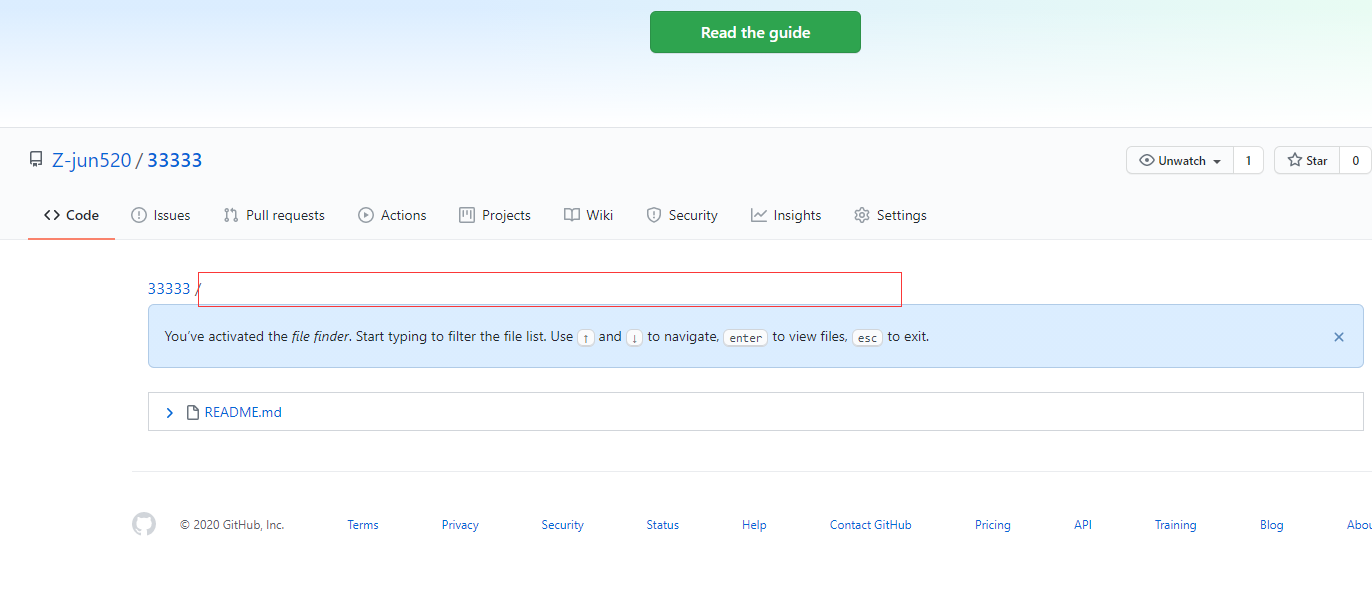Open the Blog footer link
The width and height of the screenshot is (1372, 590).
click(x=1271, y=525)
